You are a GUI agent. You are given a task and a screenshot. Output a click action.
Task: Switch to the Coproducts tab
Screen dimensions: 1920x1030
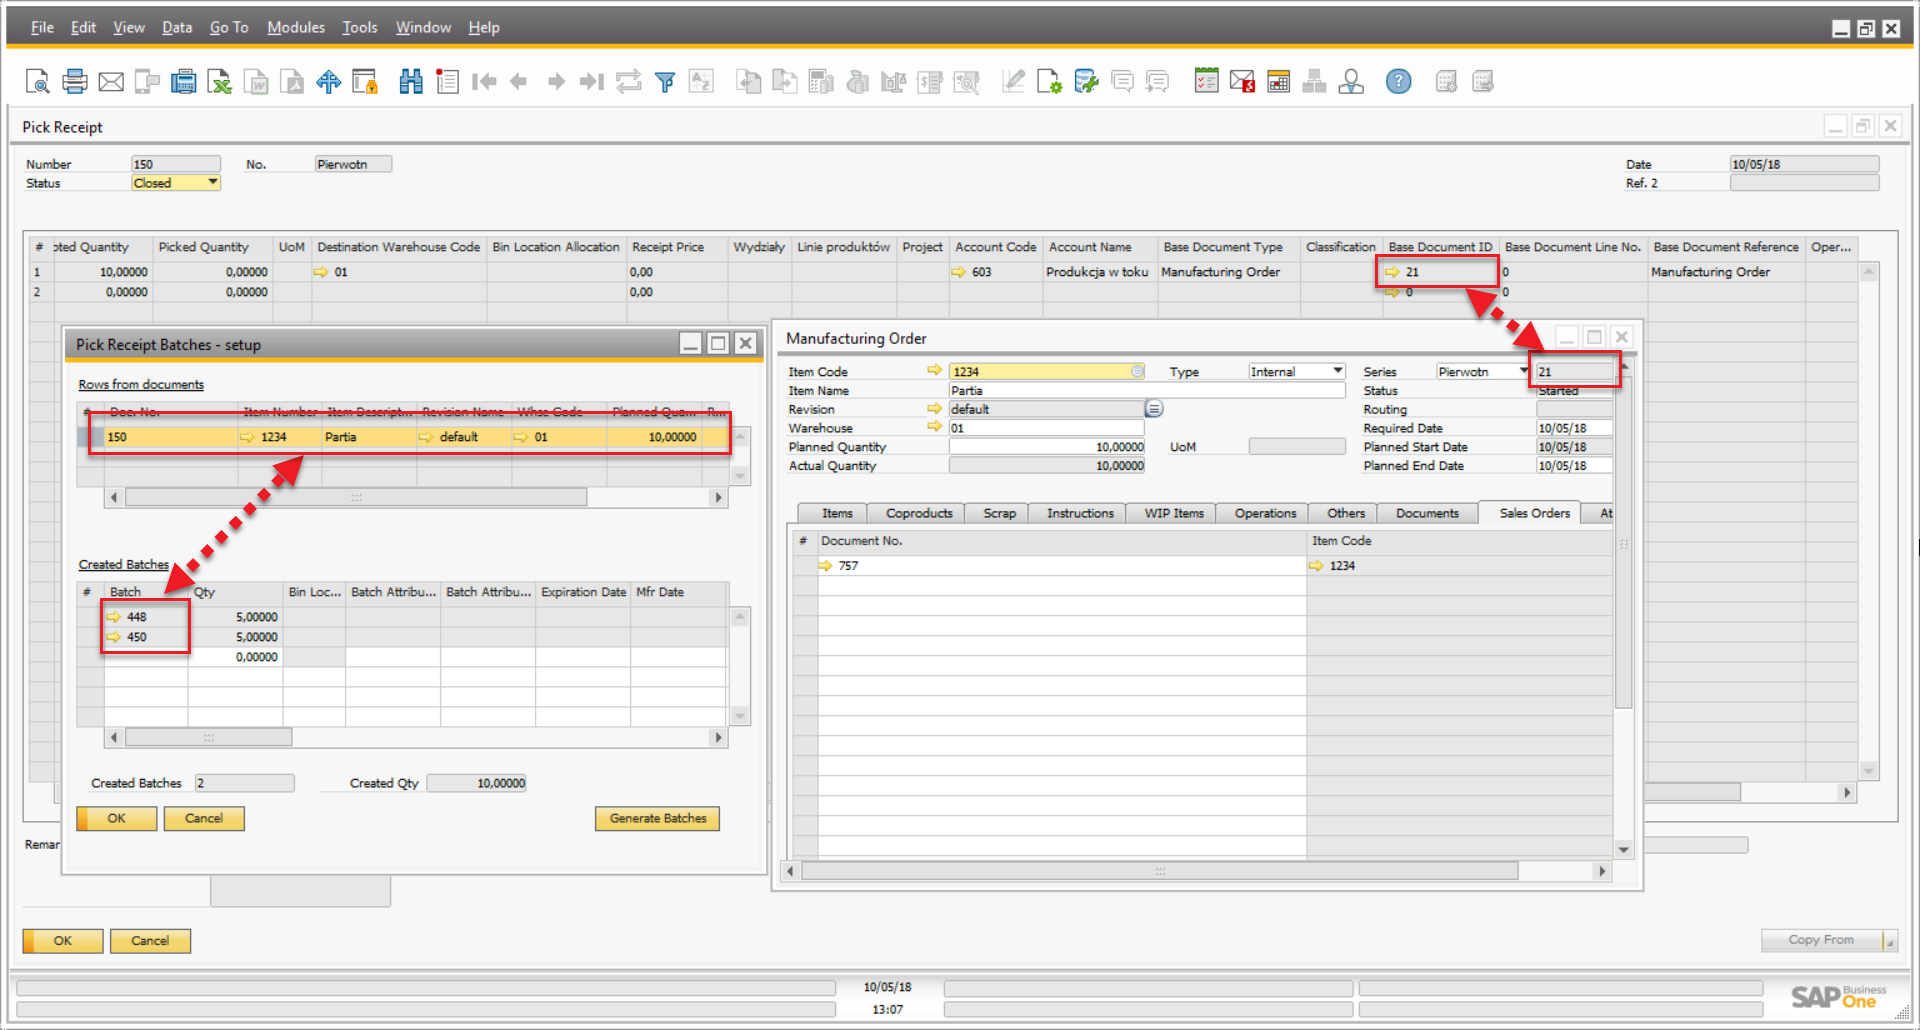pyautogui.click(x=916, y=512)
